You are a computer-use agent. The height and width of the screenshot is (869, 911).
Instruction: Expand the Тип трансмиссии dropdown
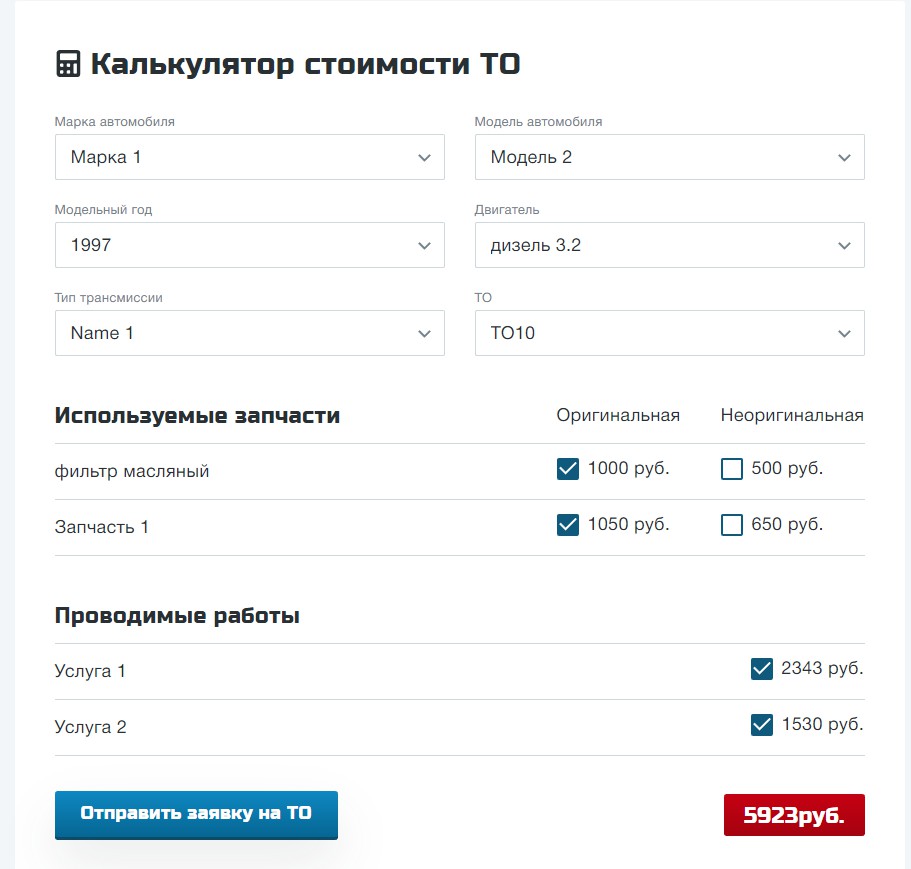(249, 333)
